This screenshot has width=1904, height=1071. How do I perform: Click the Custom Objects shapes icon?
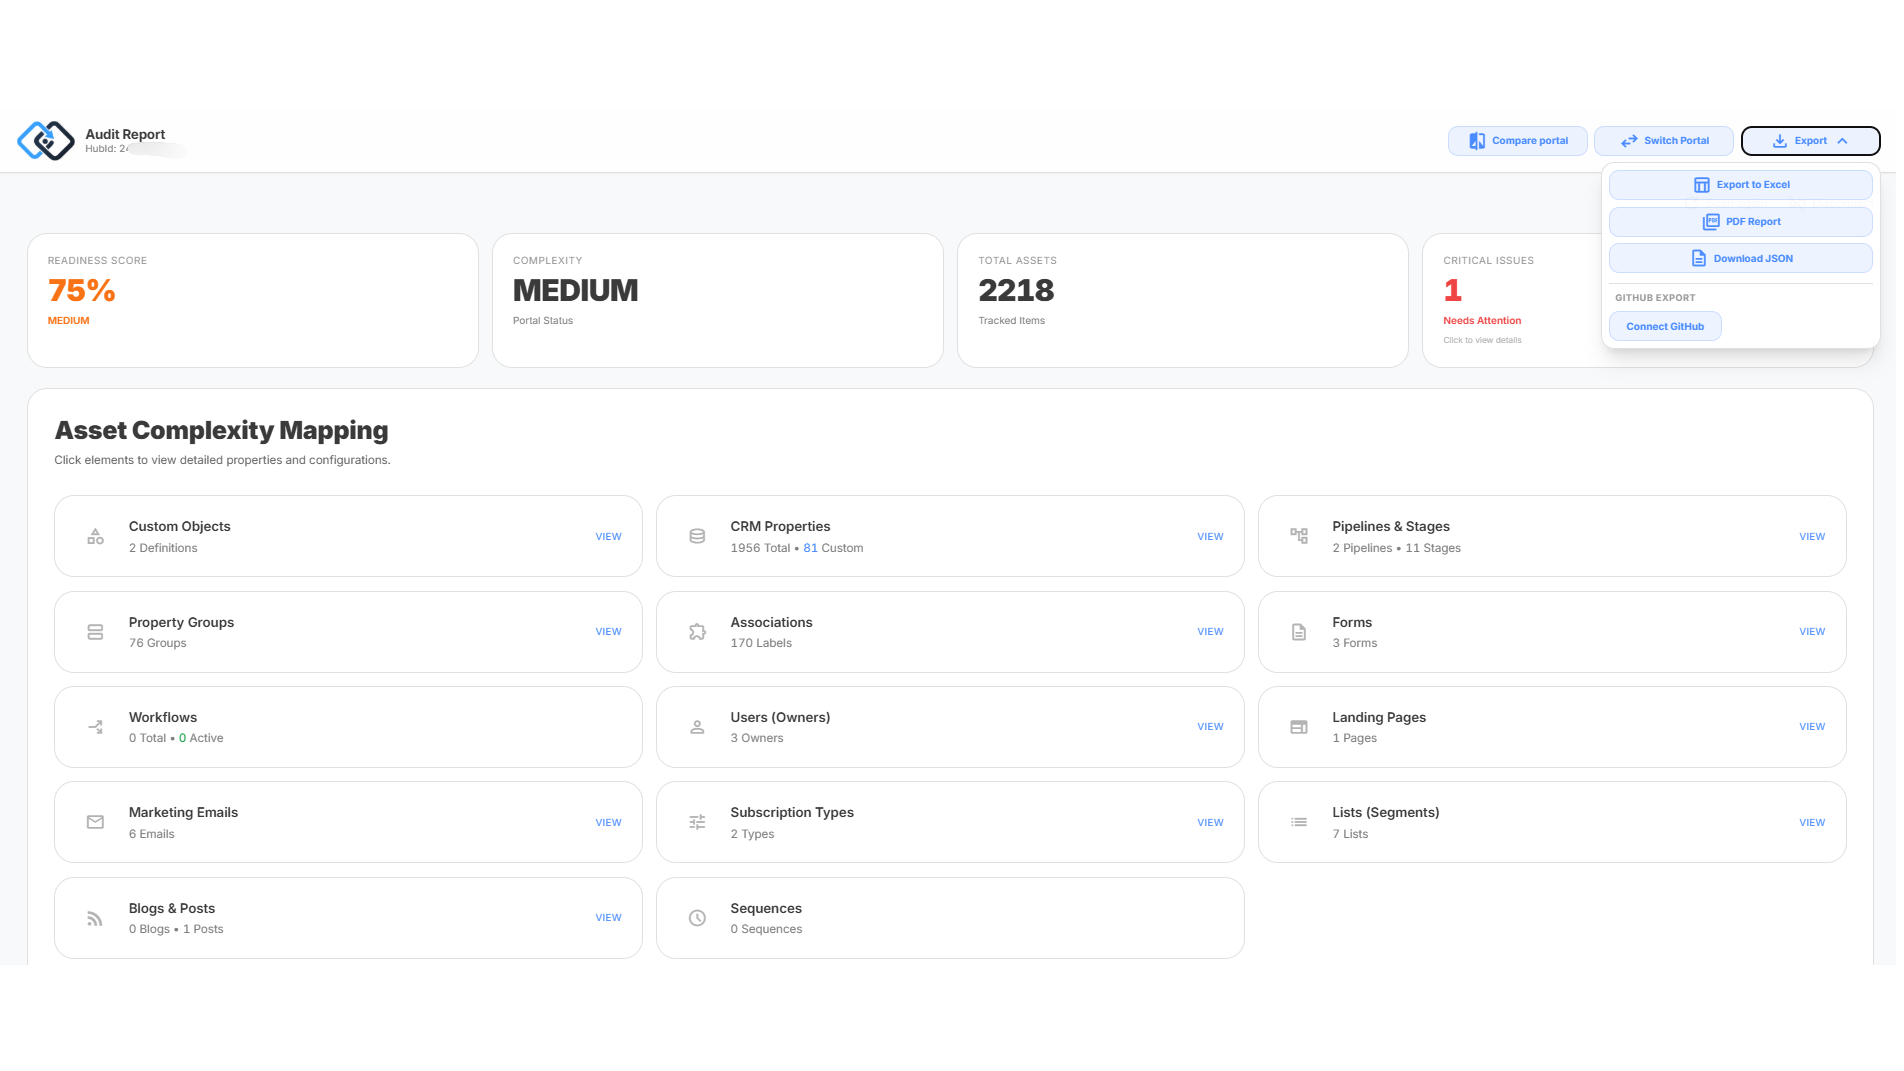coord(95,537)
